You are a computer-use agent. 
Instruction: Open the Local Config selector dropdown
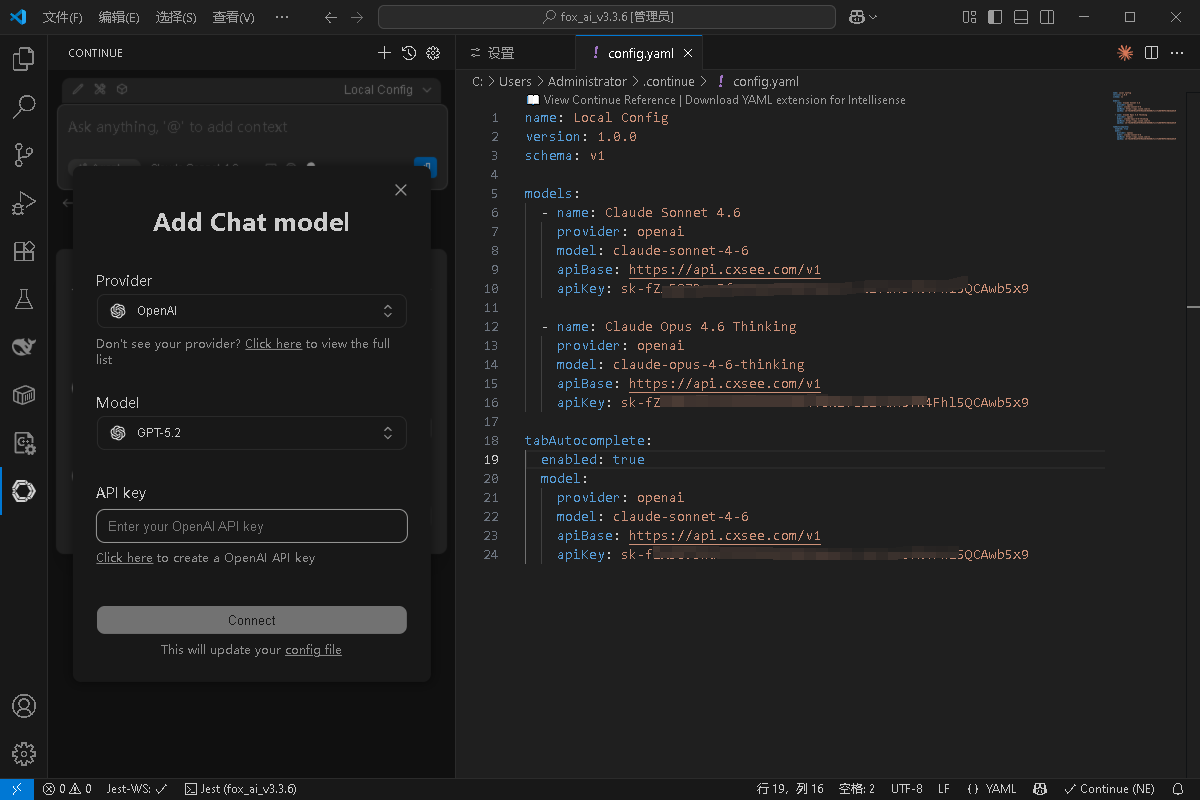click(x=387, y=90)
